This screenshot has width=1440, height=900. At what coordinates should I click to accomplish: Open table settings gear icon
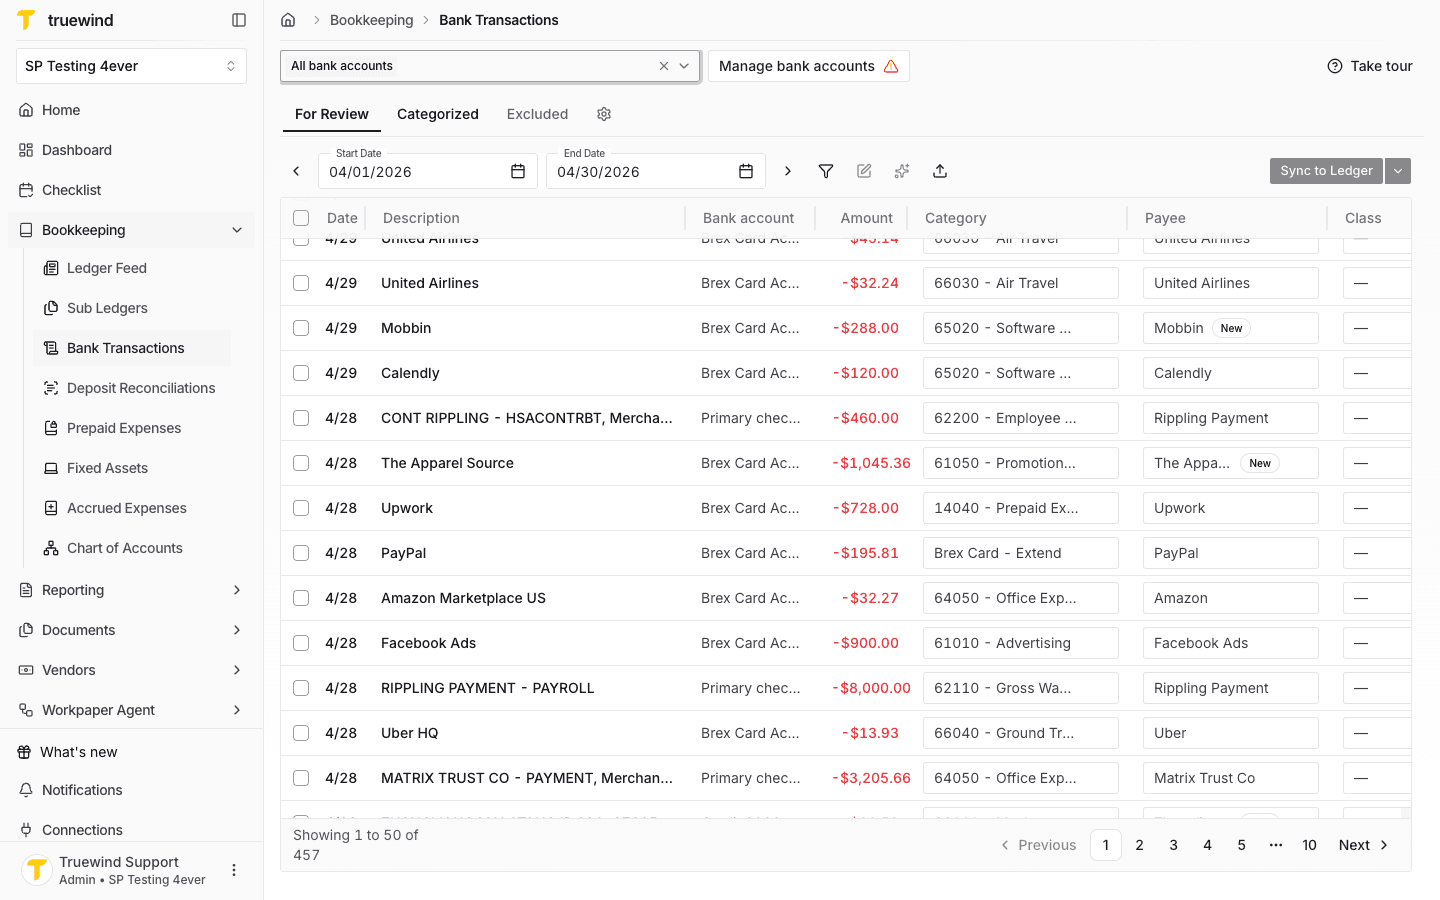tap(604, 114)
